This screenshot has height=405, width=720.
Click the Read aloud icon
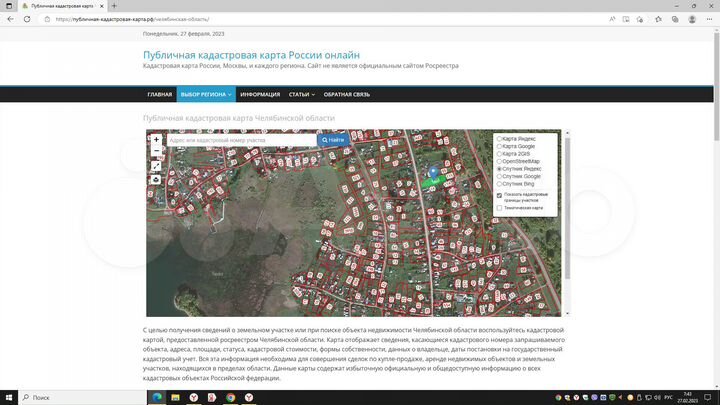[612, 19]
